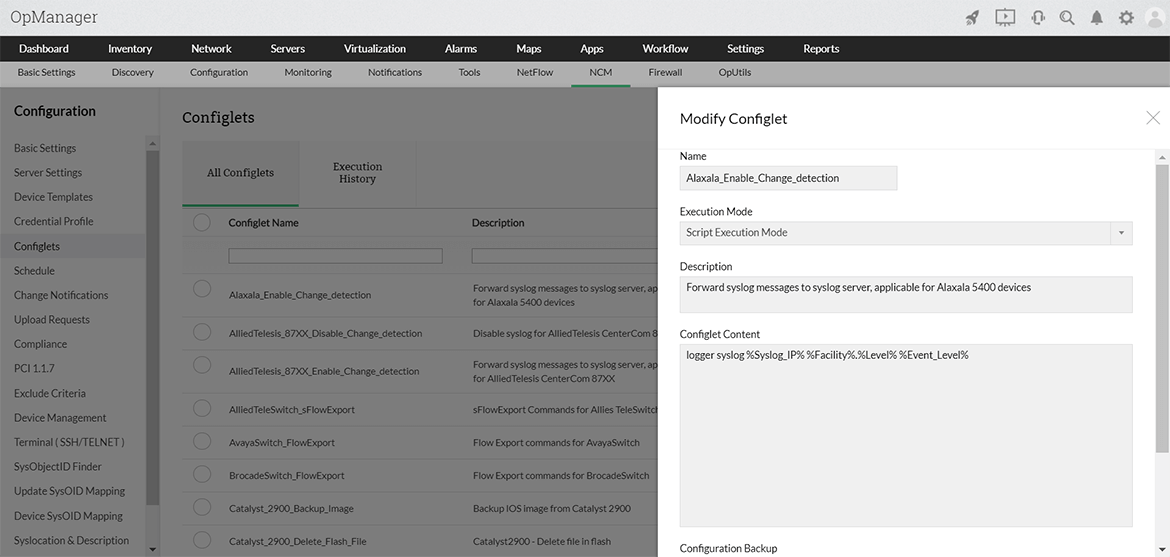Select the AvayaSwitch_FlowExport row radio button
Image resolution: width=1170 pixels, height=557 pixels.
(202, 440)
